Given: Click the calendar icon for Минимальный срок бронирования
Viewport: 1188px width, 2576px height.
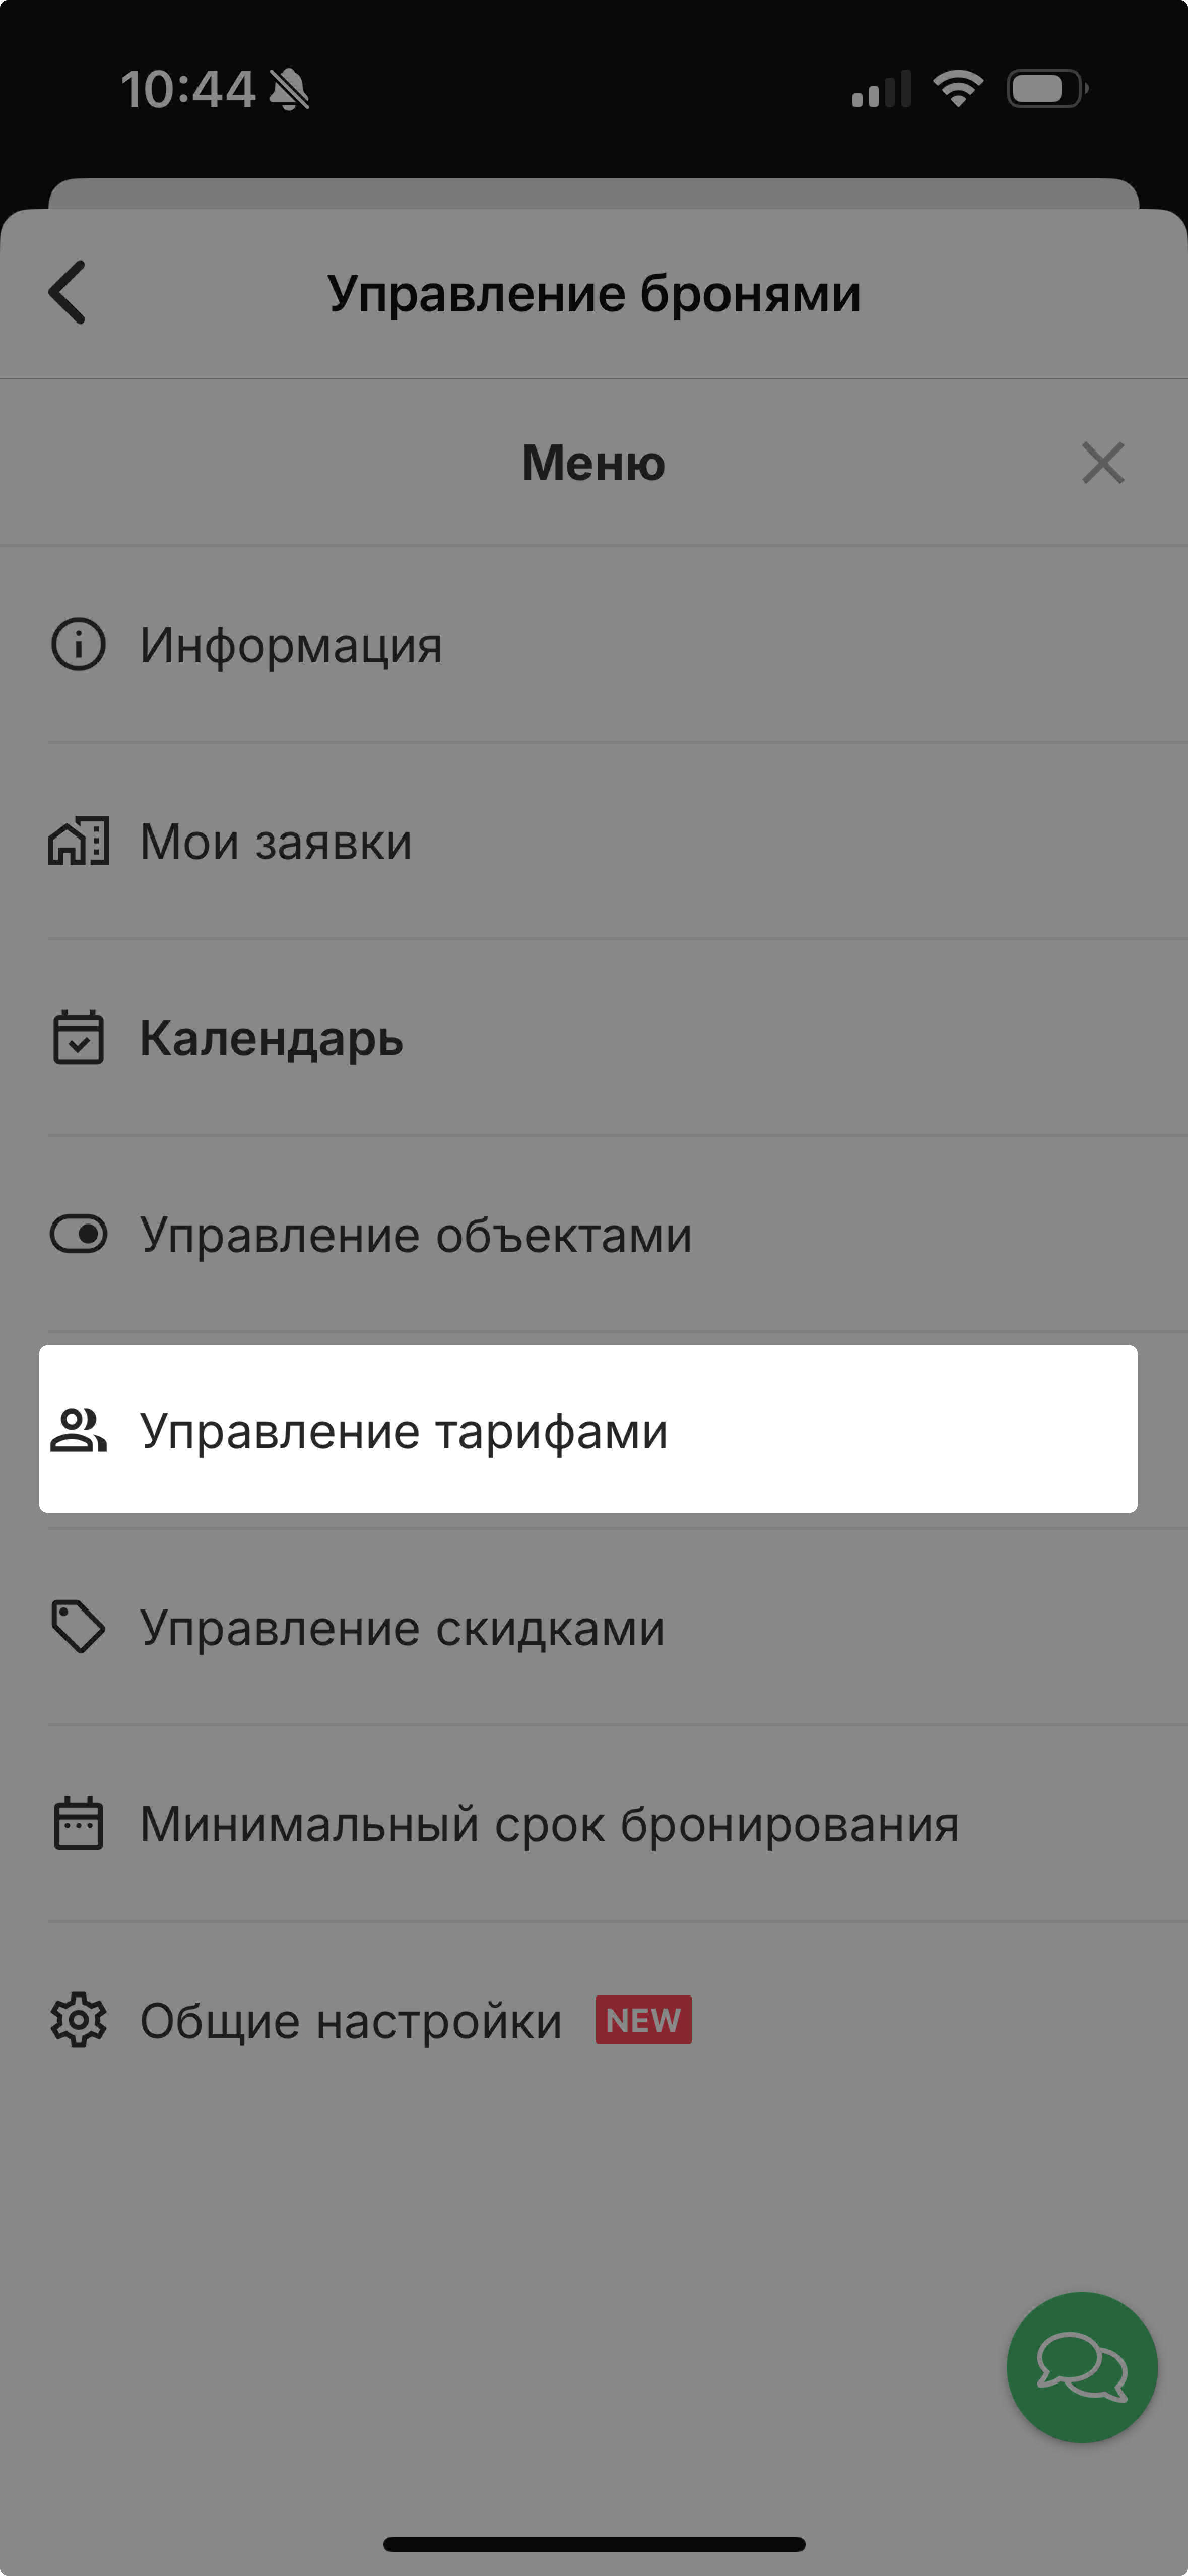Looking at the screenshot, I should click(78, 1823).
